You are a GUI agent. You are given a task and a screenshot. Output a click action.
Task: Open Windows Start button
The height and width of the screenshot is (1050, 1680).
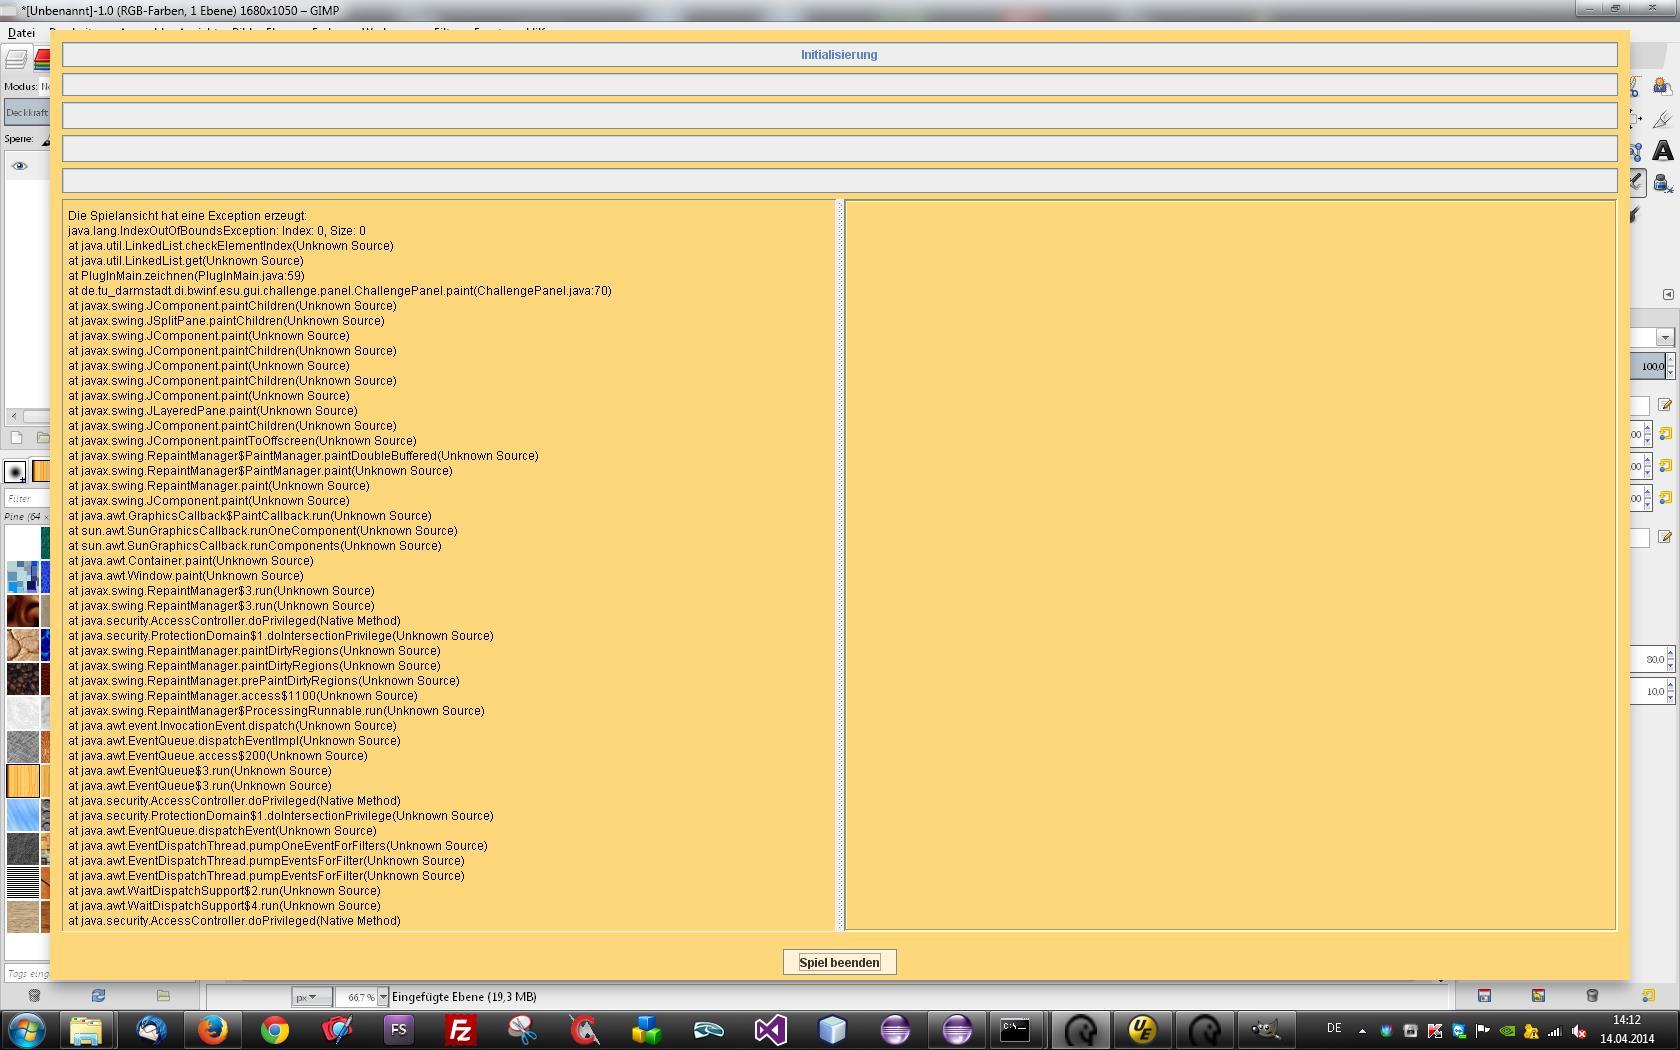click(x=27, y=1029)
